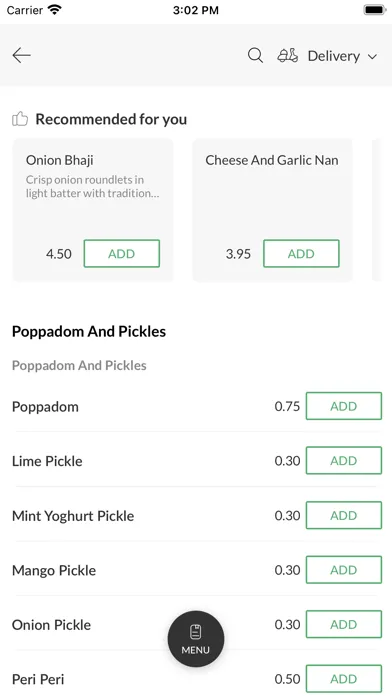This screenshot has height=696, width=392.
Task: Select the Poppadom And Pickles section heading
Action: click(89, 332)
